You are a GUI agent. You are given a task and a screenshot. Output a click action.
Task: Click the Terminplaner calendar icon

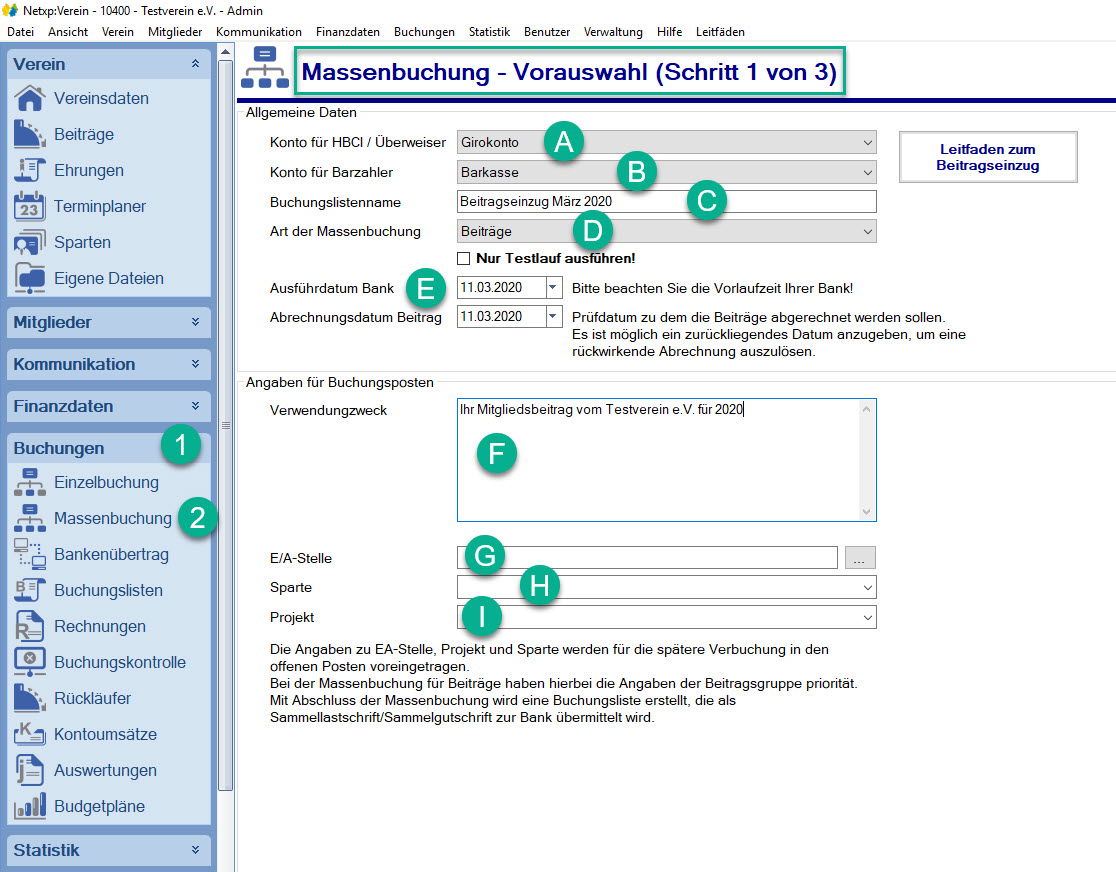pos(29,206)
